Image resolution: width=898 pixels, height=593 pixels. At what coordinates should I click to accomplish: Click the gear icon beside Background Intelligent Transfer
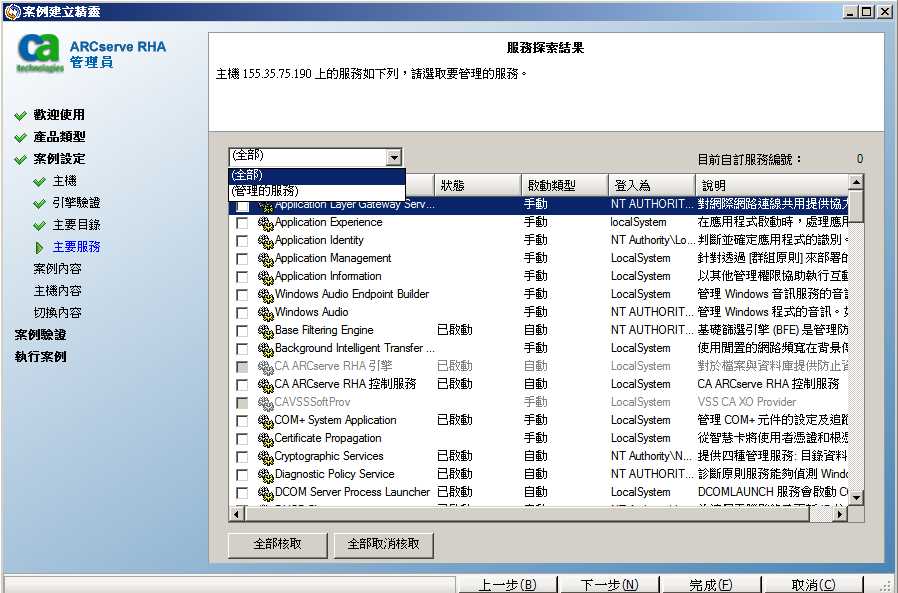265,349
